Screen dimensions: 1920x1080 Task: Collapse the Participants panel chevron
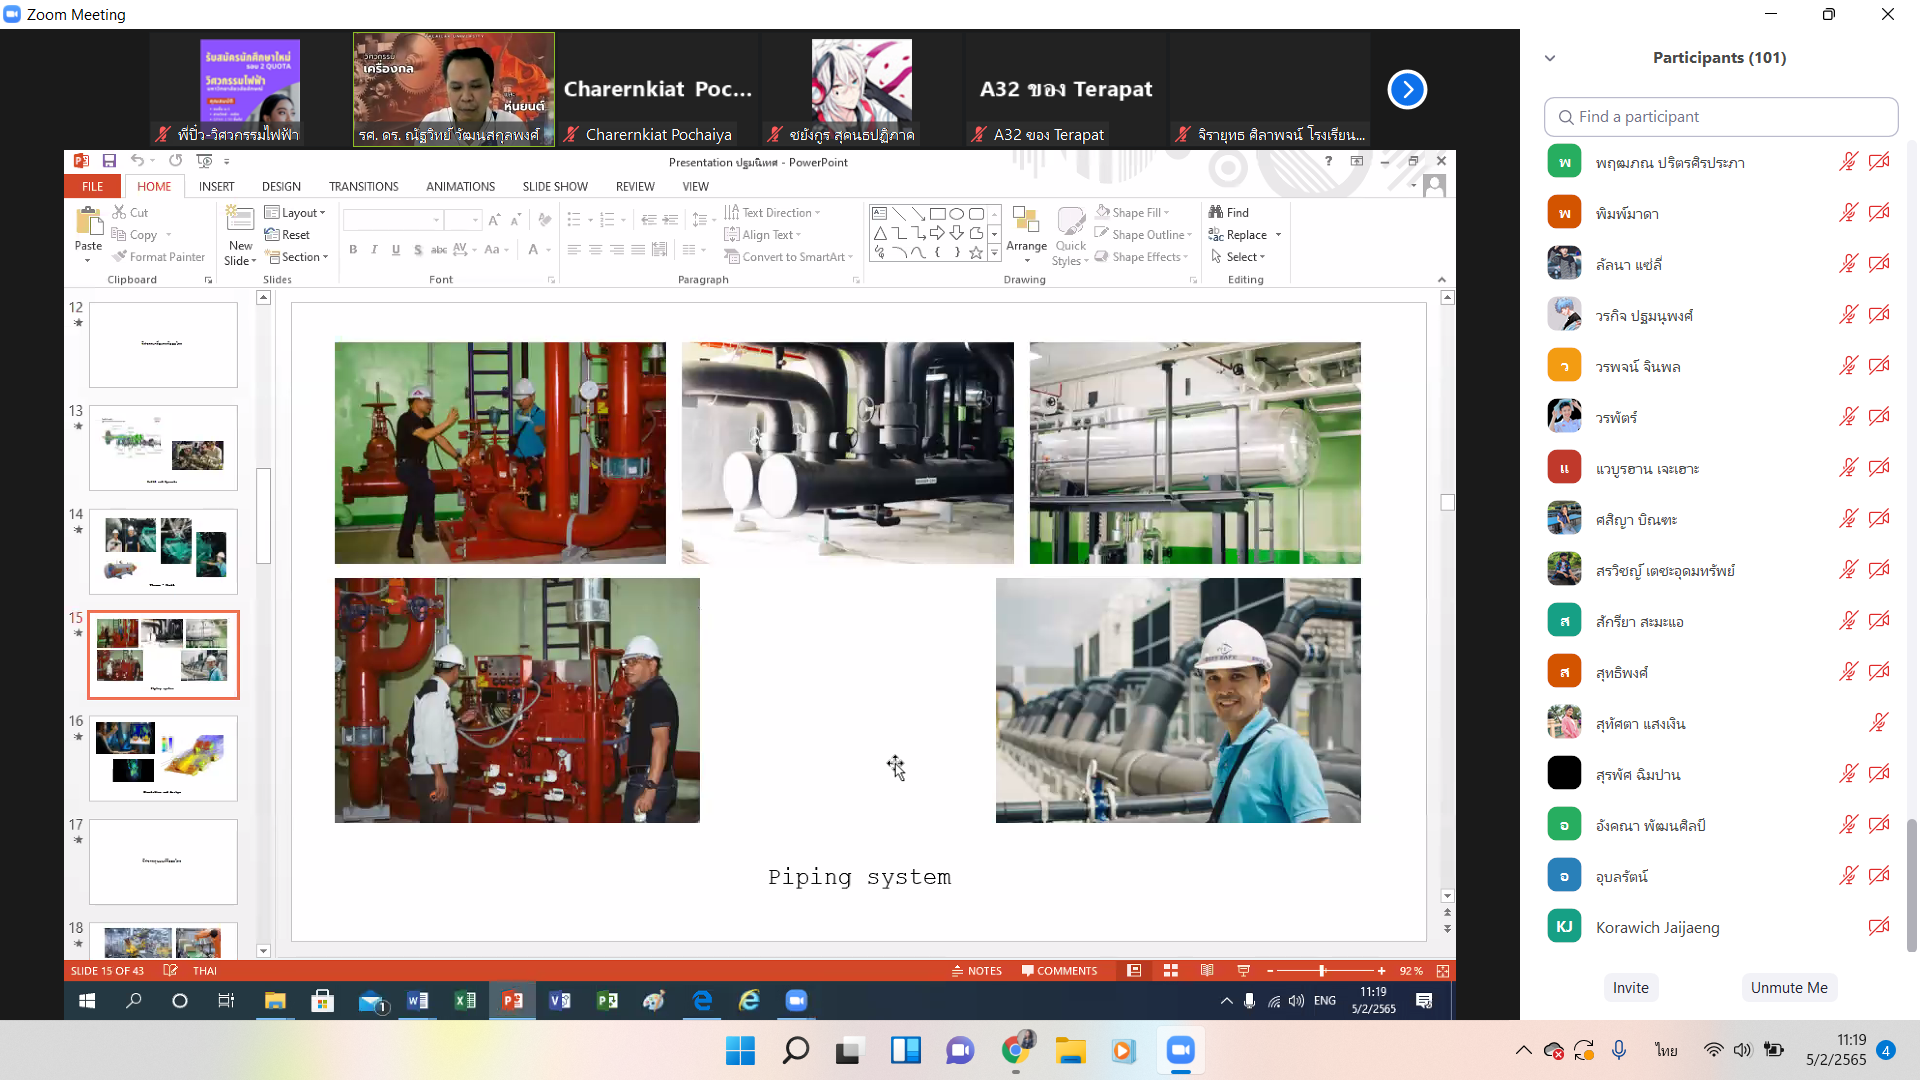coord(1550,58)
